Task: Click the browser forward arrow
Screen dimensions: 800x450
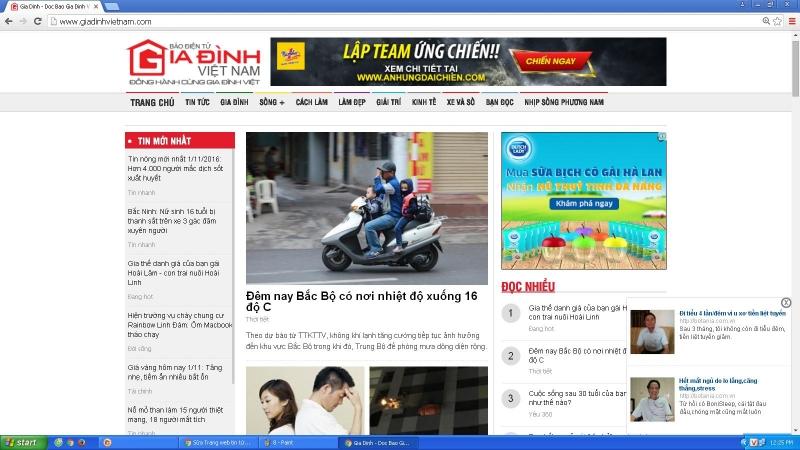Action: pyautogui.click(x=23, y=21)
